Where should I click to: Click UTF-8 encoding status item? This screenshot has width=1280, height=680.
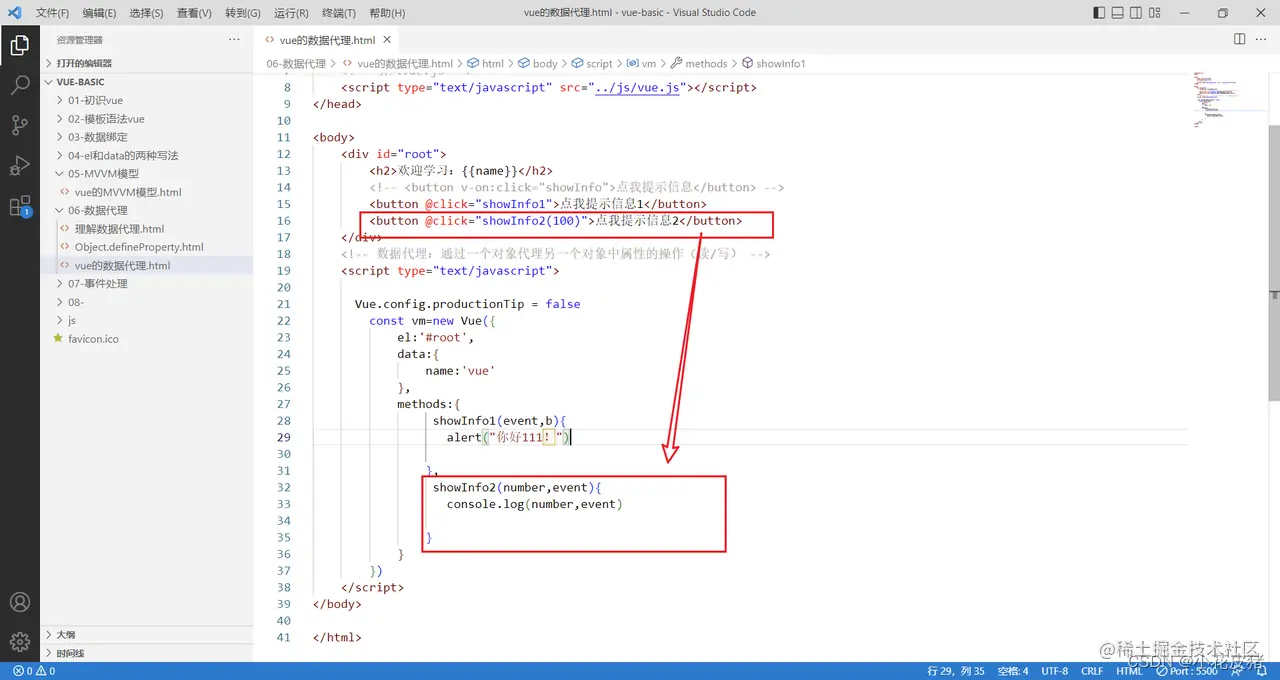[x=1054, y=671]
